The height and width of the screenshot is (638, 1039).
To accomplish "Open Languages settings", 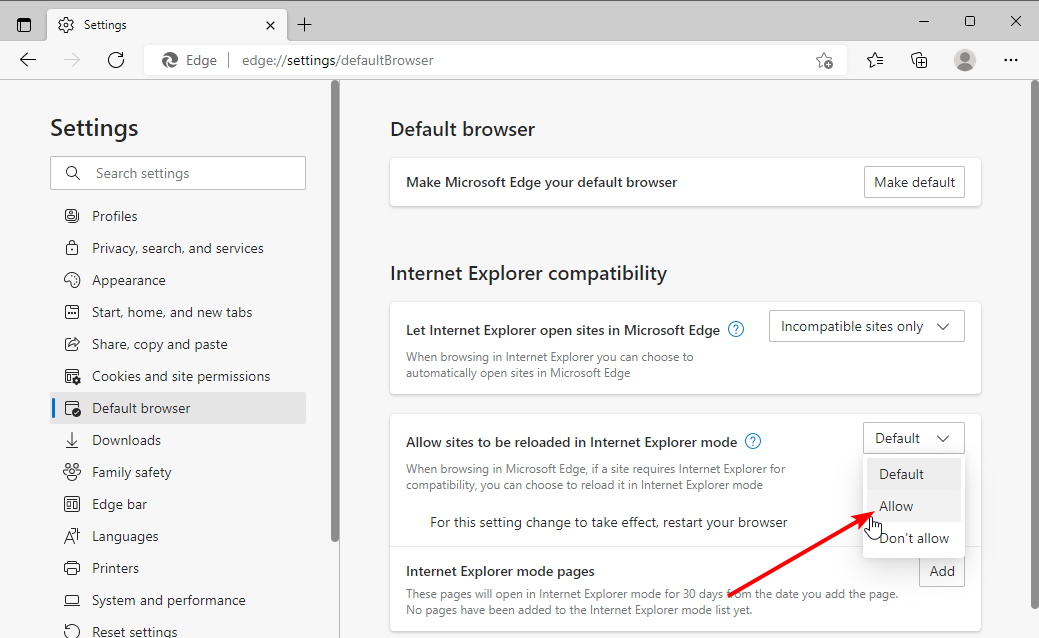I will tap(178, 536).
